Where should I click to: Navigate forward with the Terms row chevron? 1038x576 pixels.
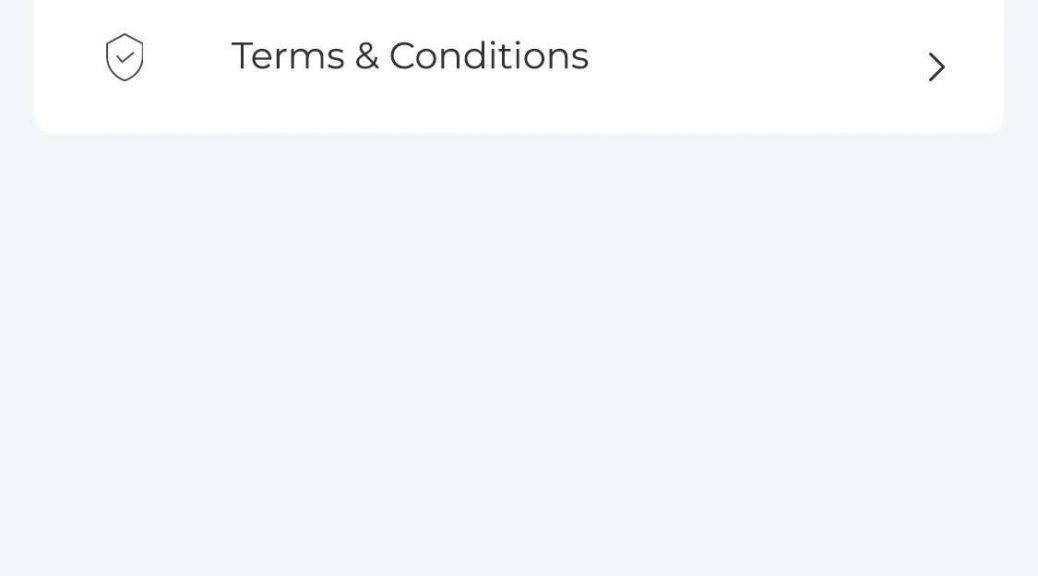936,67
